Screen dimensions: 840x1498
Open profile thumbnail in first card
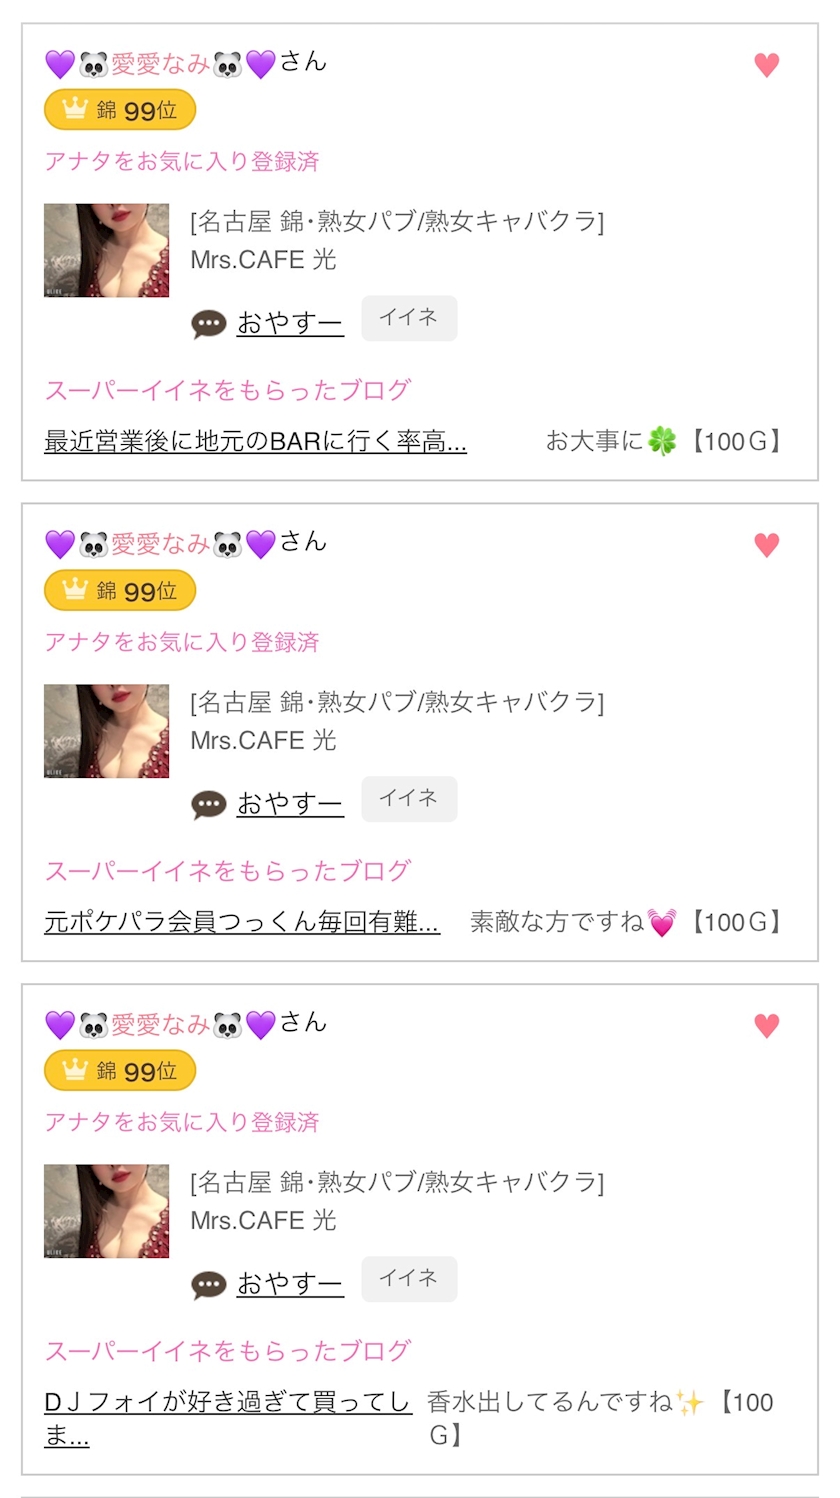[x=107, y=251]
